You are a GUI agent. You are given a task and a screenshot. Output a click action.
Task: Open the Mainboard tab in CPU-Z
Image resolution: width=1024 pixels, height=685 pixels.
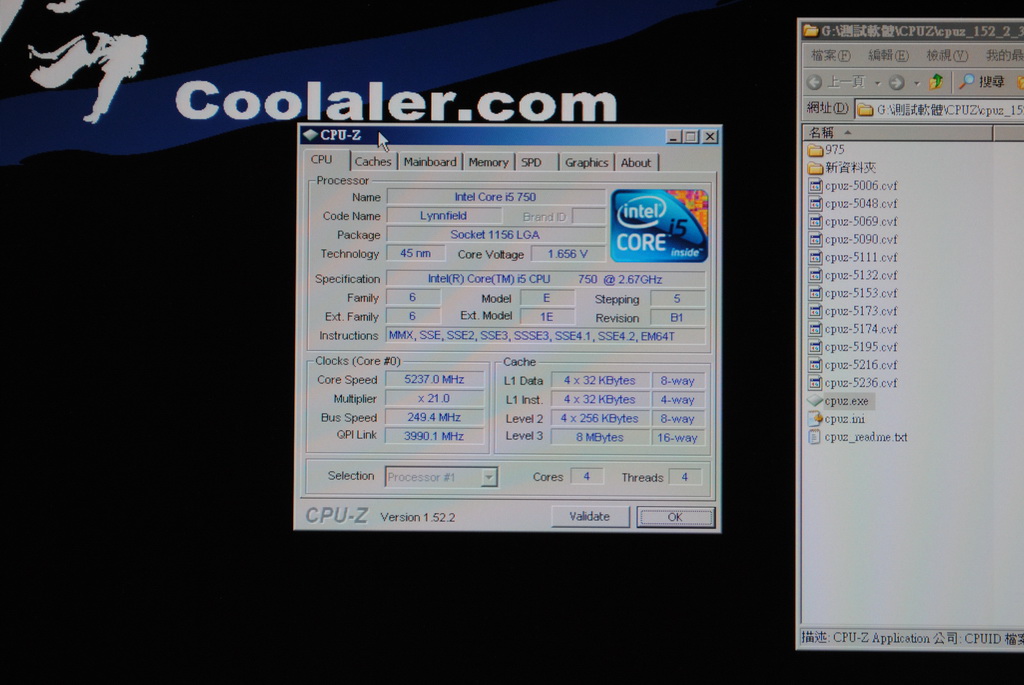[x=430, y=162]
